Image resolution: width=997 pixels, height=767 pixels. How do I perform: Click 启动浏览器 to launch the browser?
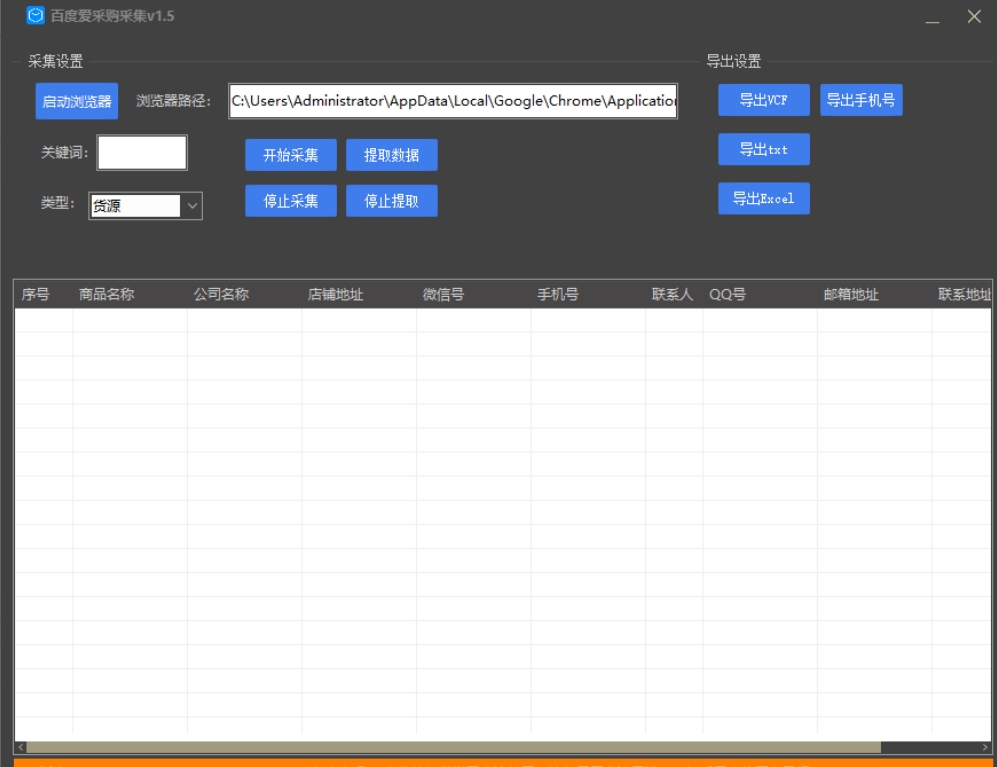77,101
